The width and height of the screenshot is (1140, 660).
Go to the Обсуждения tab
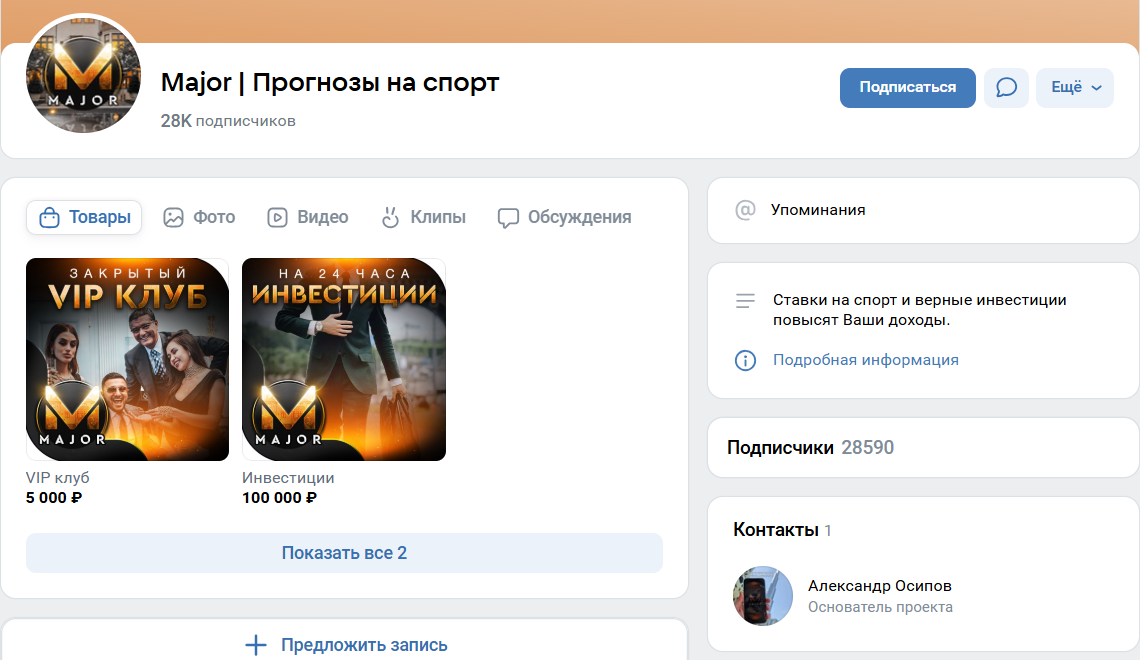[565, 217]
